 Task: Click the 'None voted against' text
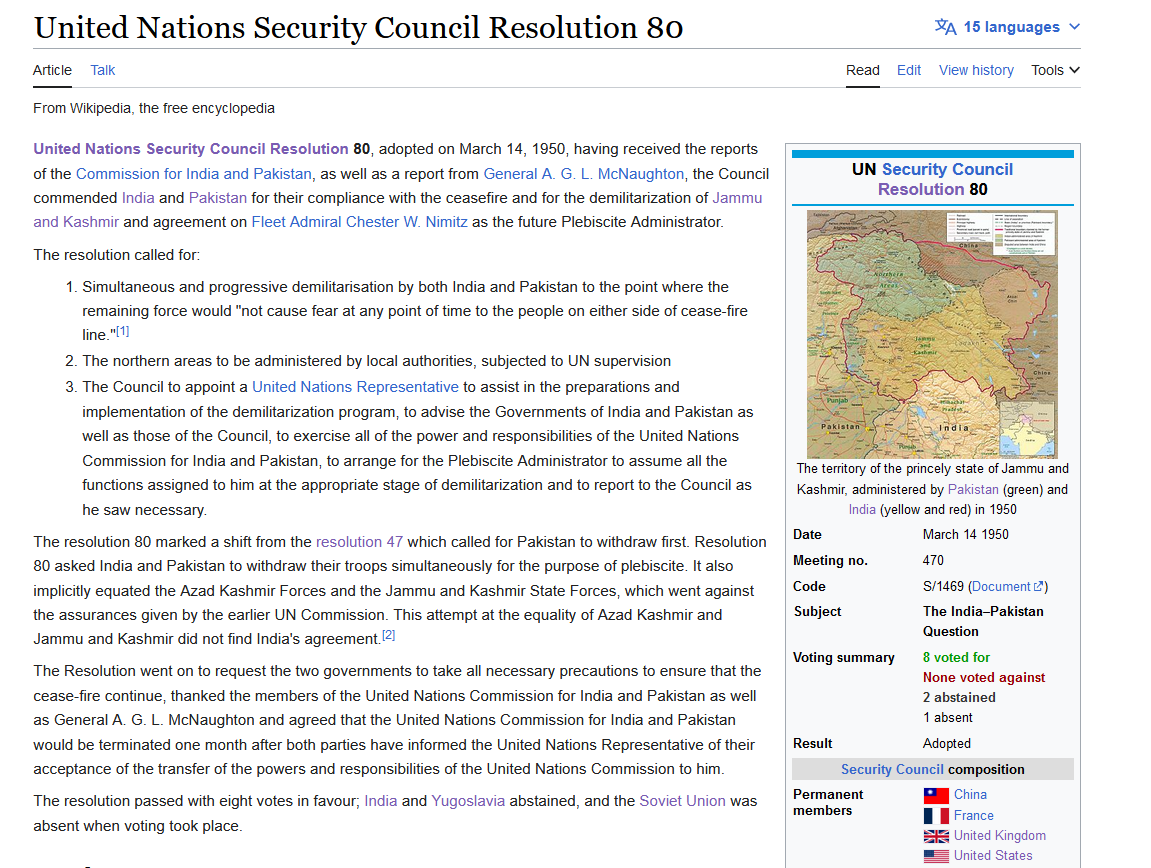[x=984, y=677]
